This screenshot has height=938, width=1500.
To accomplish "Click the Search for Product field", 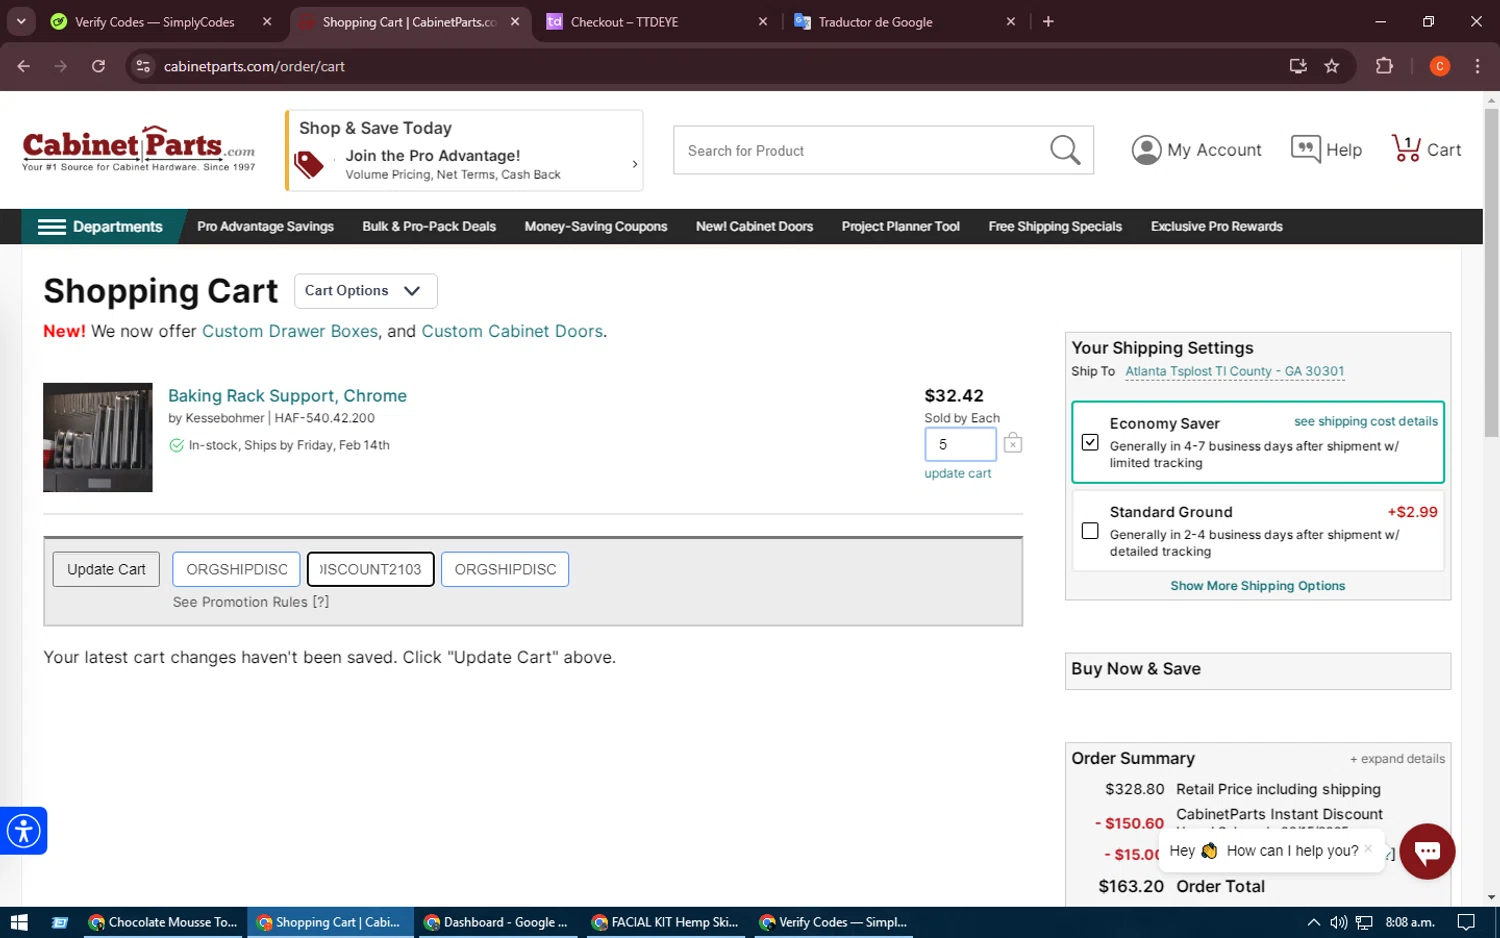I will (860, 150).
